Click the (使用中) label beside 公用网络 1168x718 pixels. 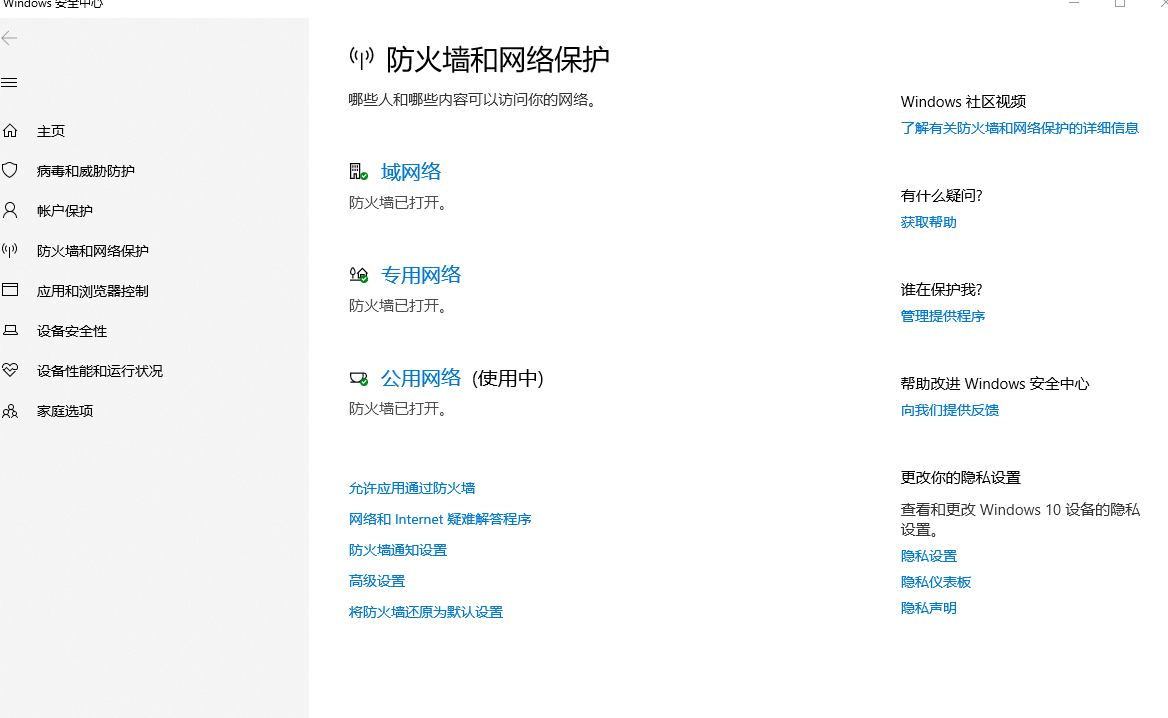(508, 378)
